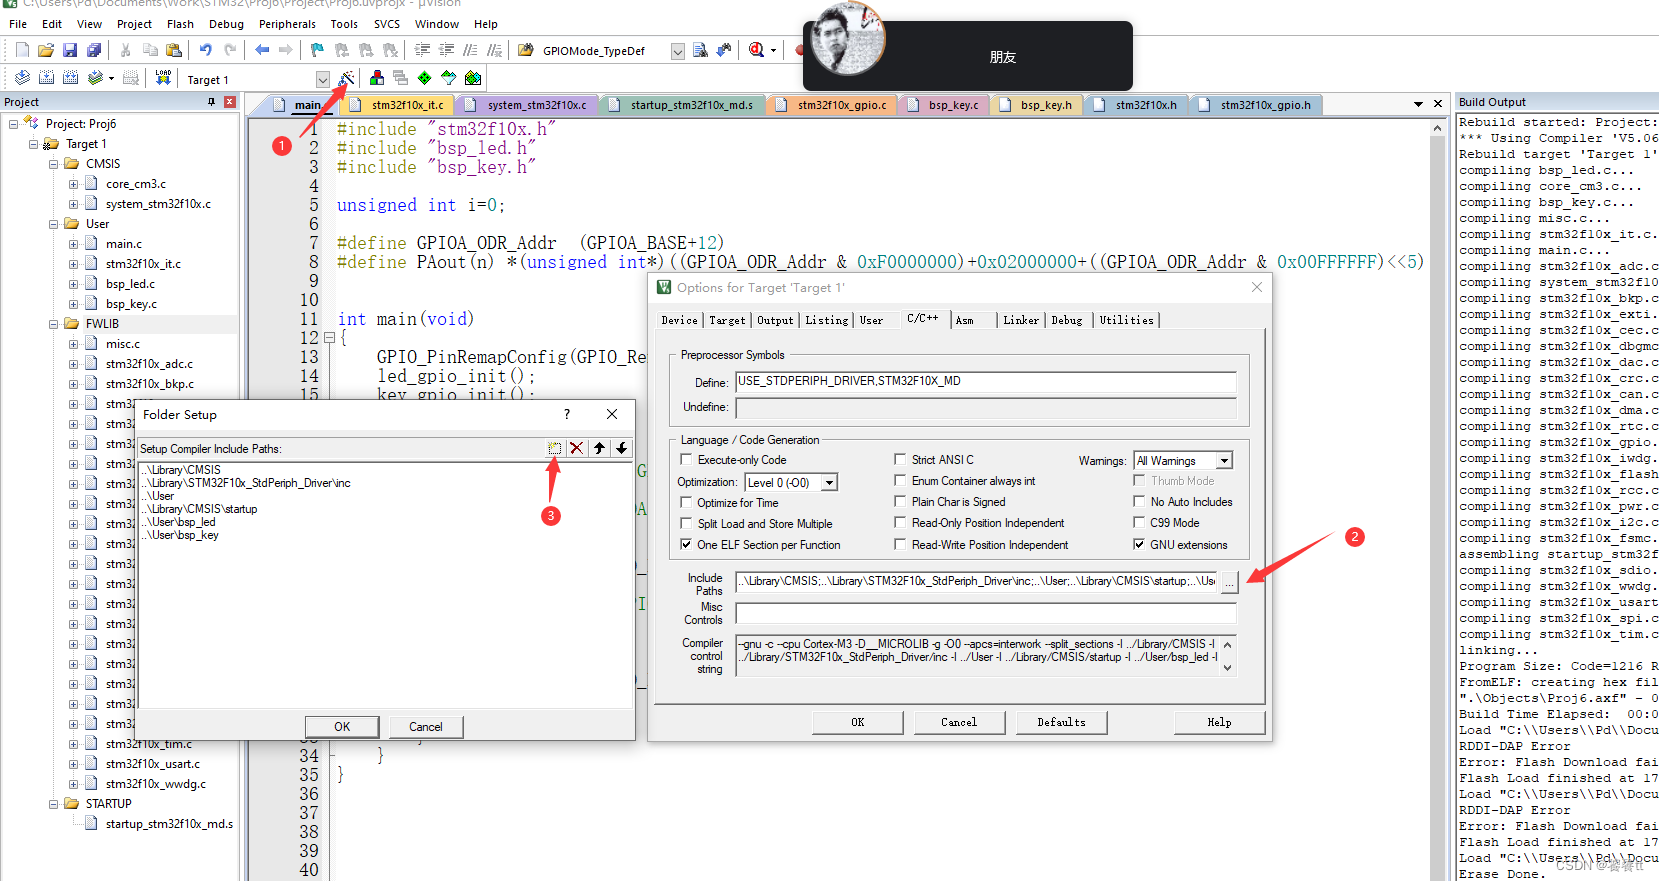Open the Target 1 selection dropdown arrow
The width and height of the screenshot is (1659, 881).
(322, 79)
